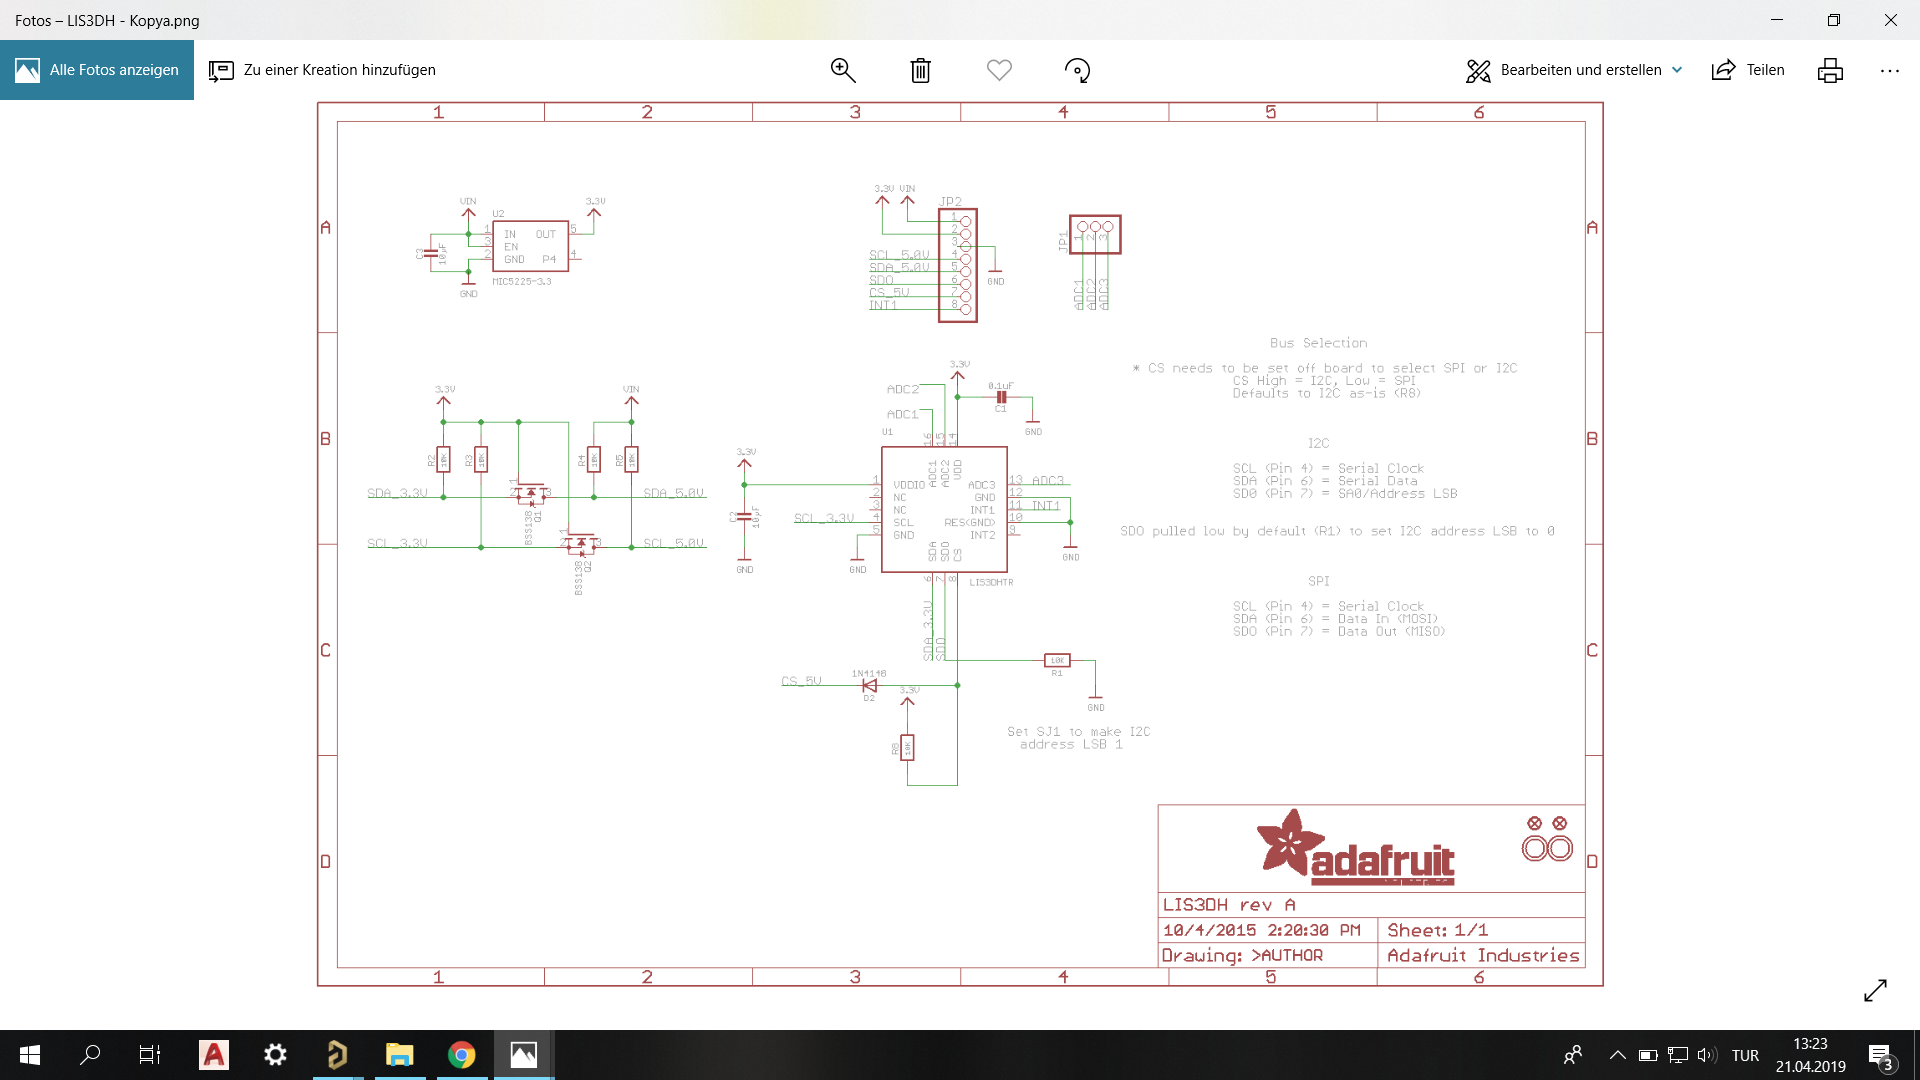Open network status in the tray

click(x=1678, y=1055)
